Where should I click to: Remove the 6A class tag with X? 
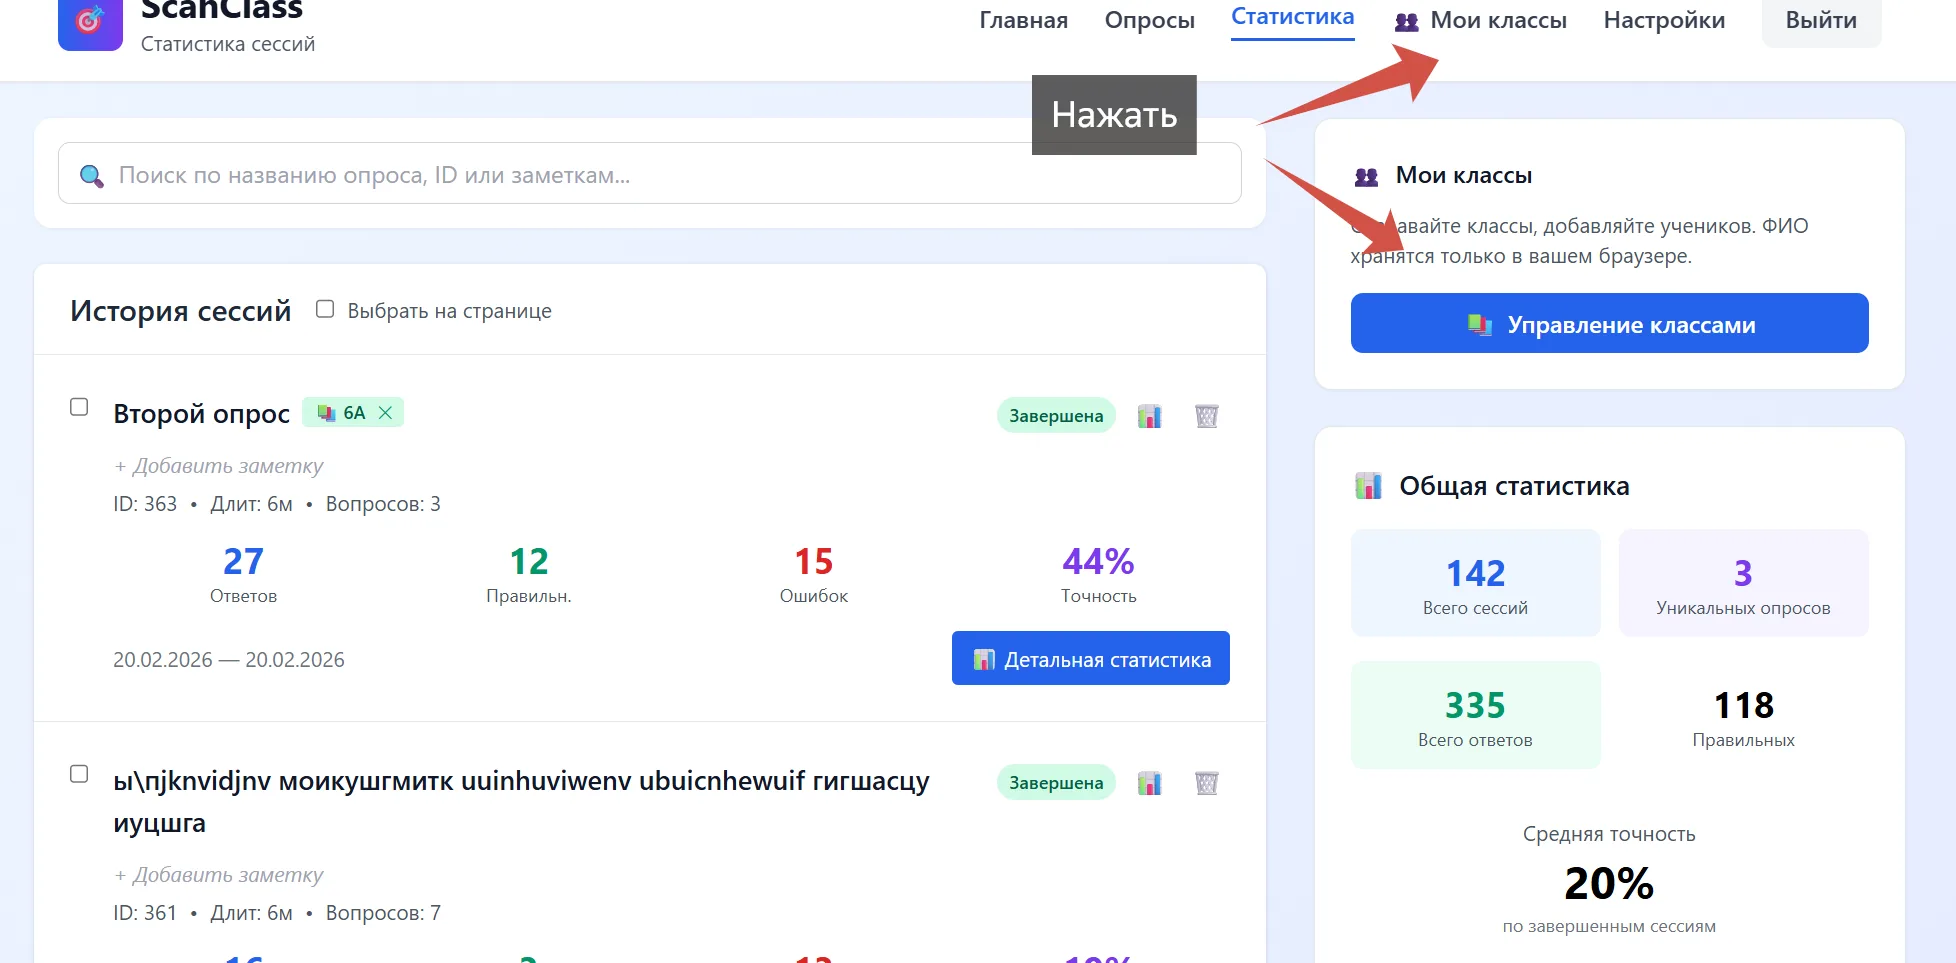(x=385, y=413)
